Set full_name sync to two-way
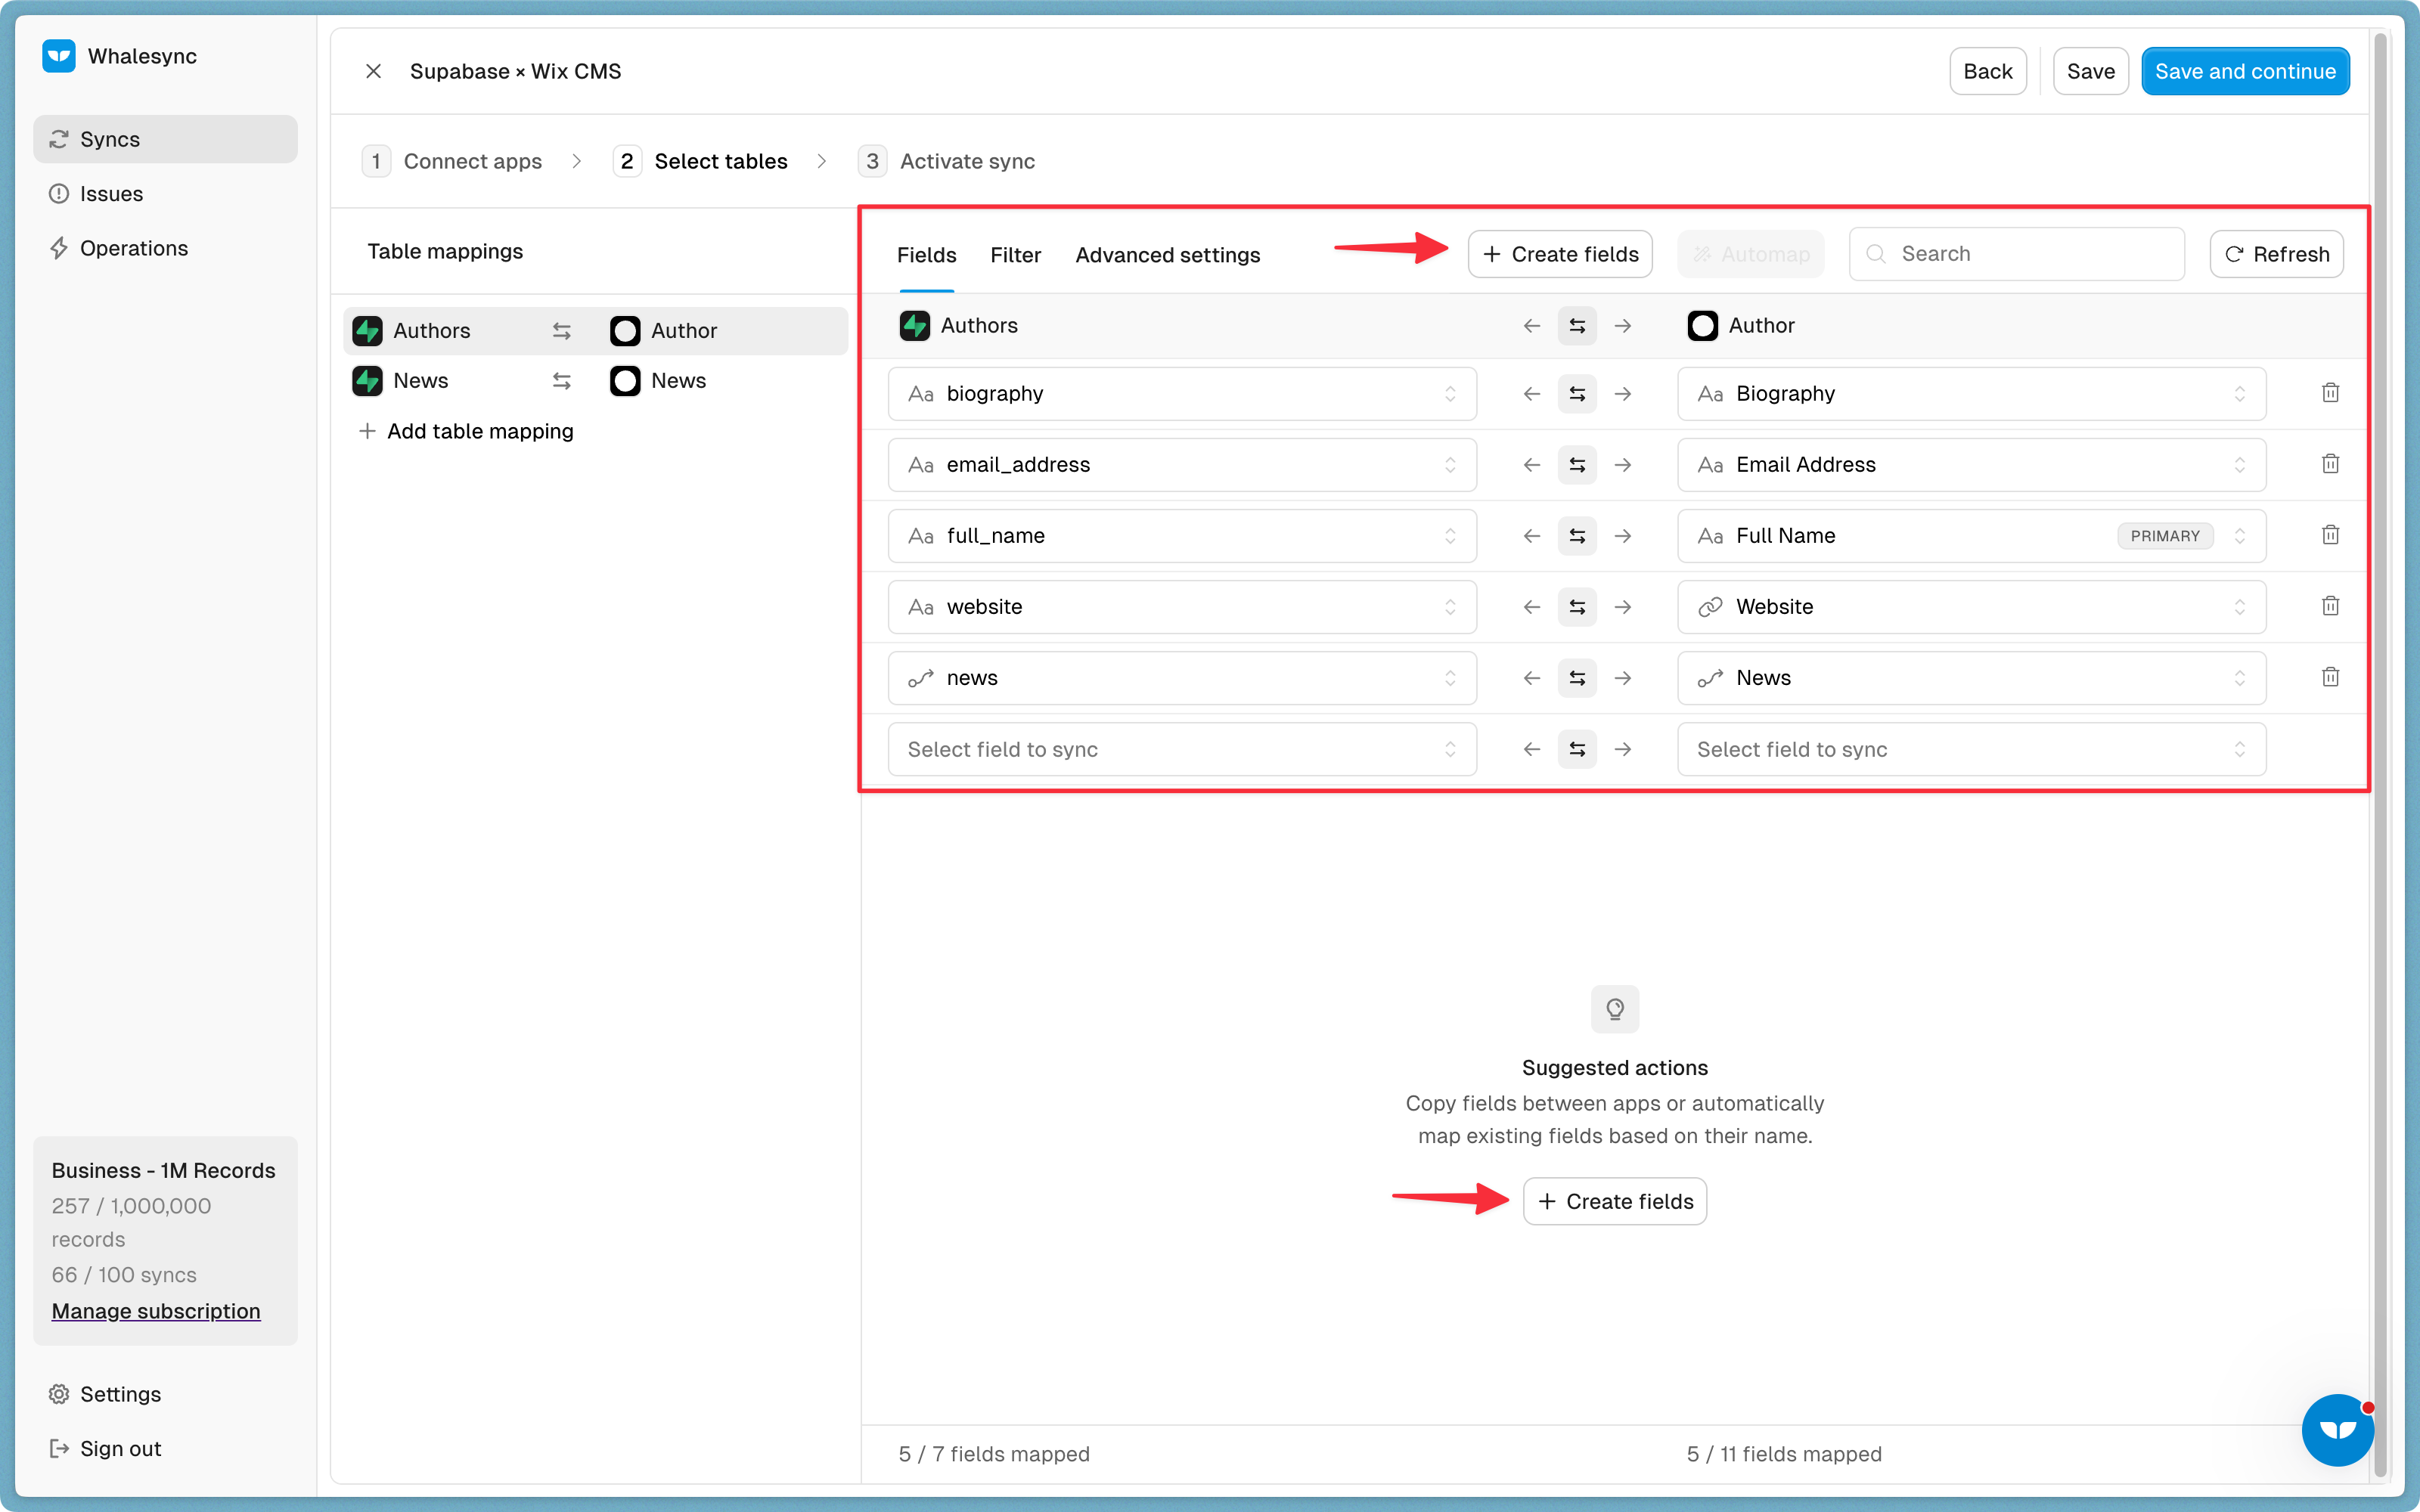This screenshot has height=1512, width=2420. click(1577, 536)
